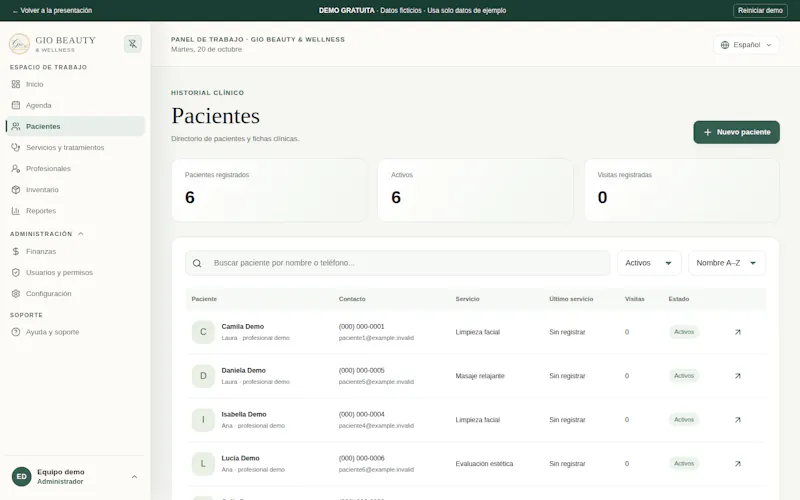This screenshot has height=500, width=800.
Task: Click Camila Demo's Activos status badge
Action: click(x=684, y=332)
